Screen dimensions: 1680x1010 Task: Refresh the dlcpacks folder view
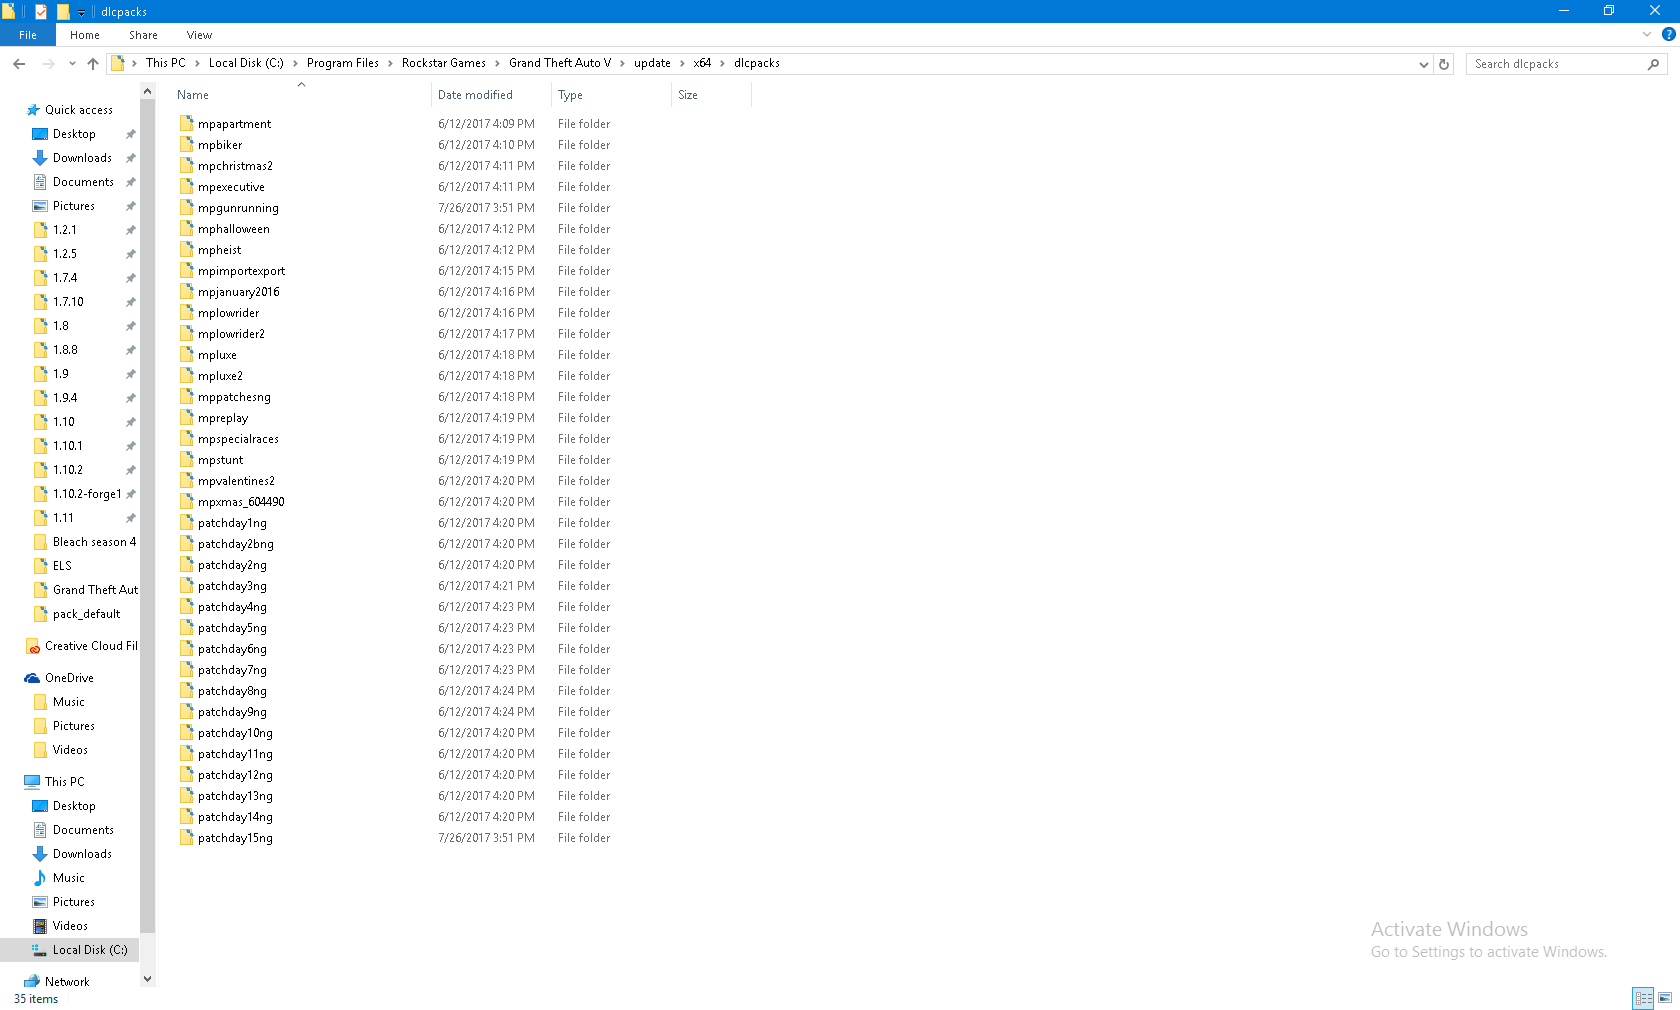[1444, 64]
